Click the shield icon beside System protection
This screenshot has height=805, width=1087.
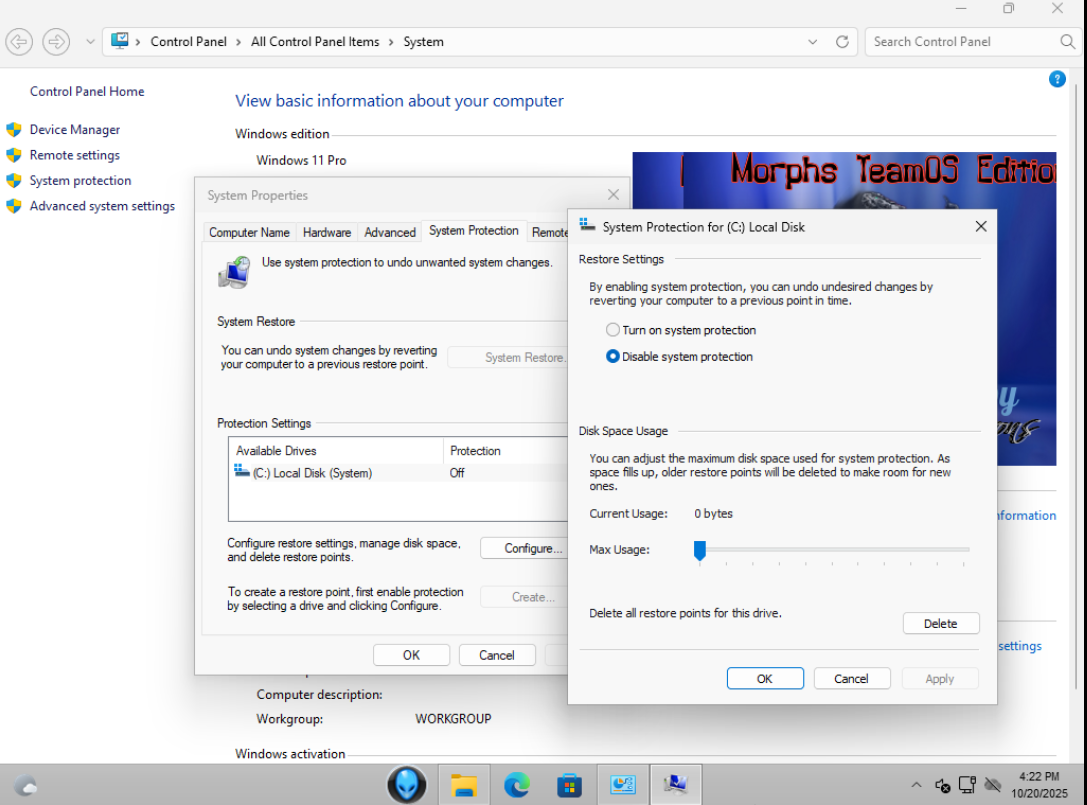tap(14, 180)
